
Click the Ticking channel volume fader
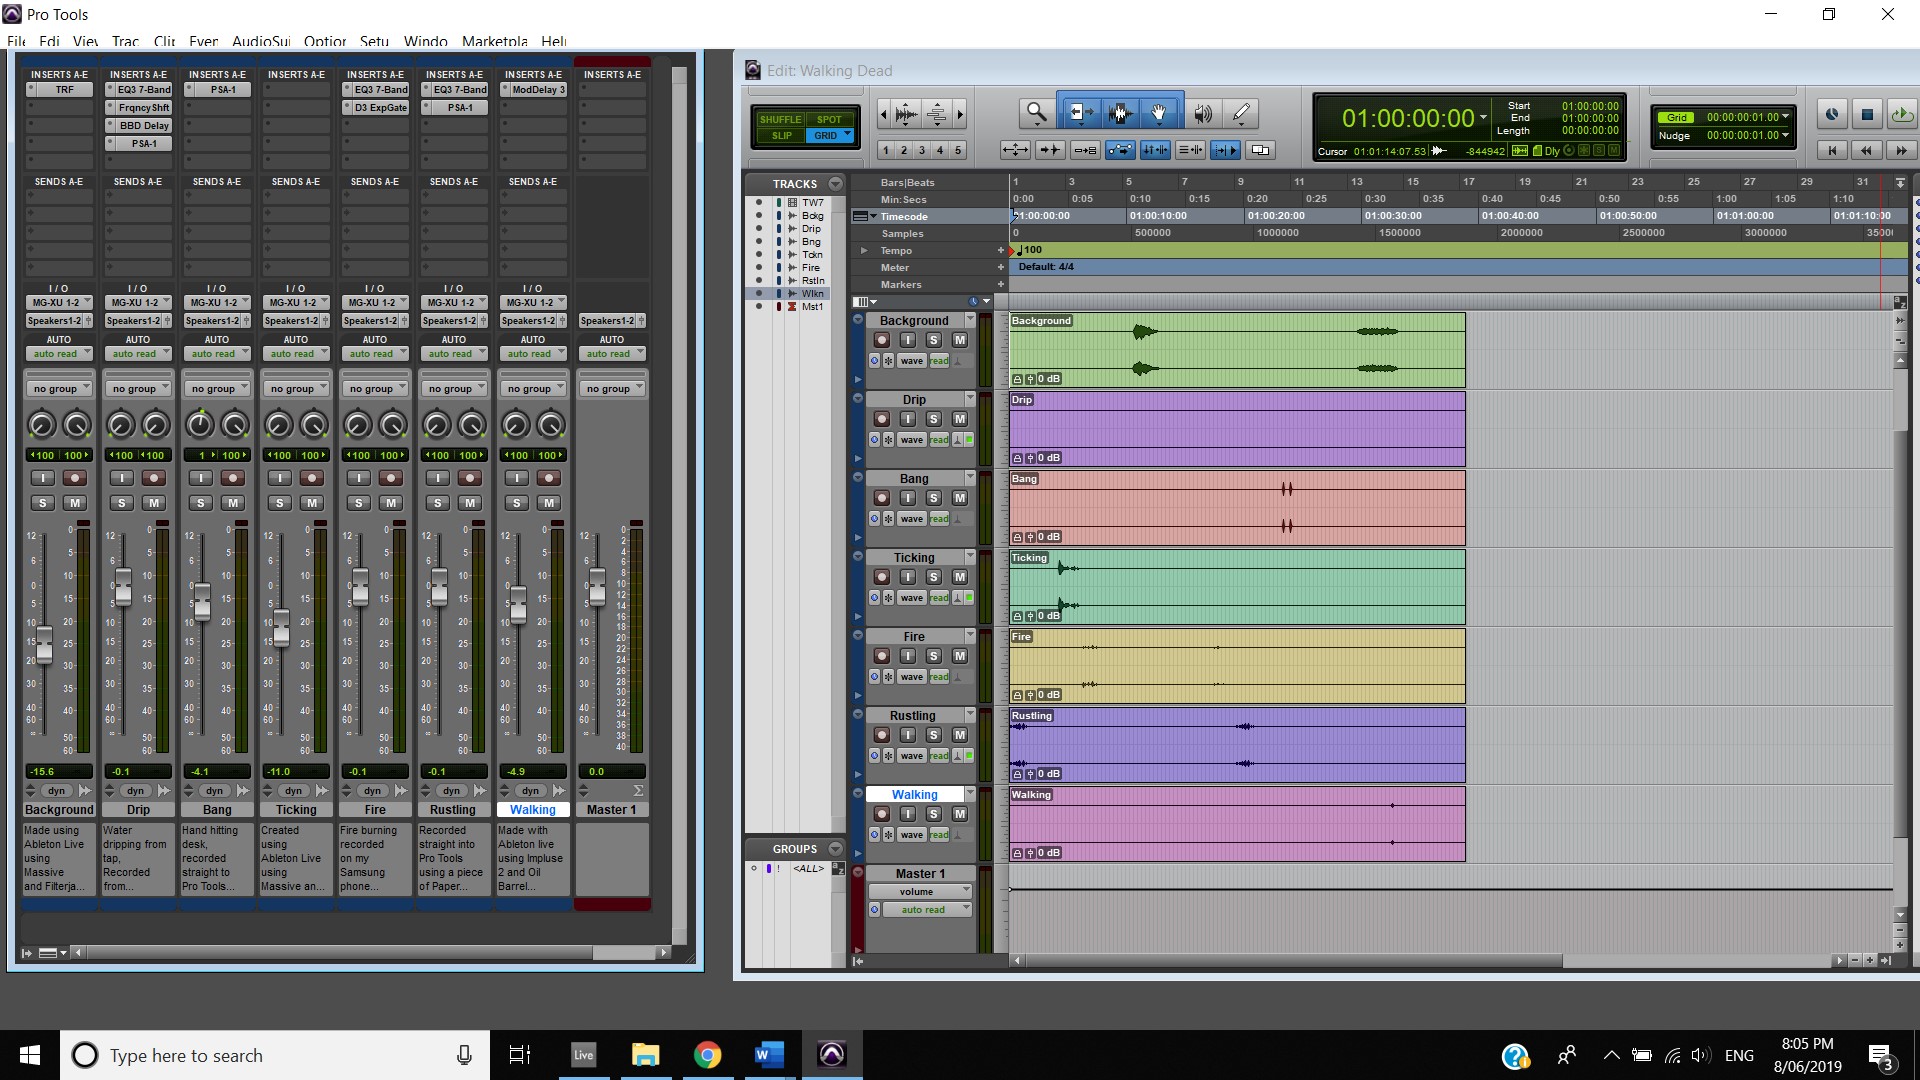point(281,628)
